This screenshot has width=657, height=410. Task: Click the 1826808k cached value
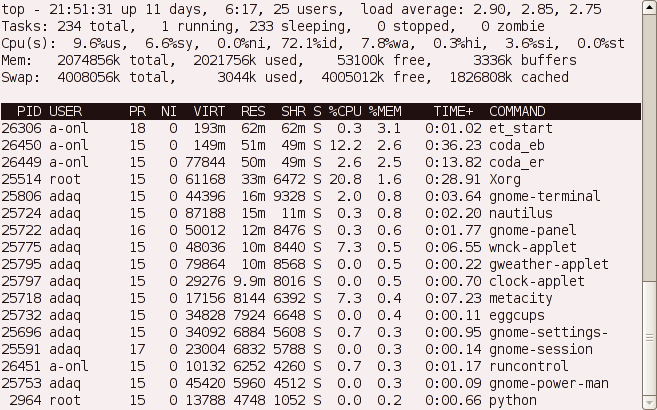pos(481,77)
